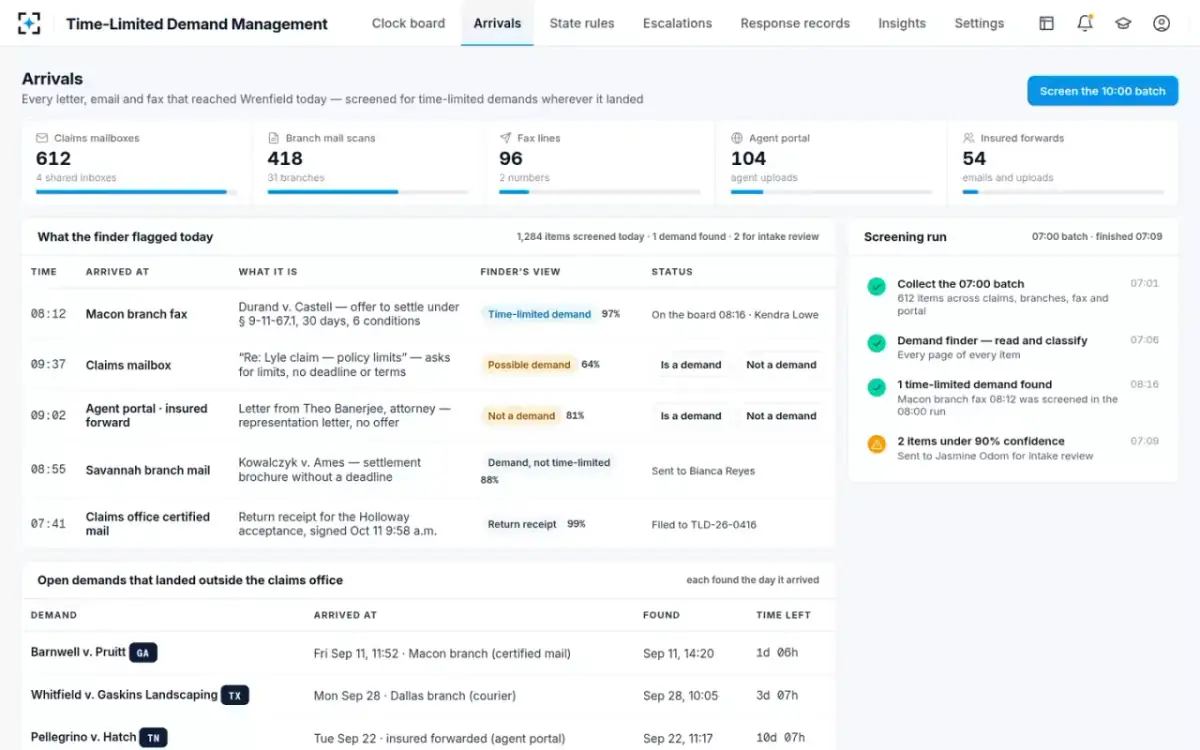Select the Arrivals tab
Image resolution: width=1200 pixels, height=750 pixels.
[x=497, y=23]
